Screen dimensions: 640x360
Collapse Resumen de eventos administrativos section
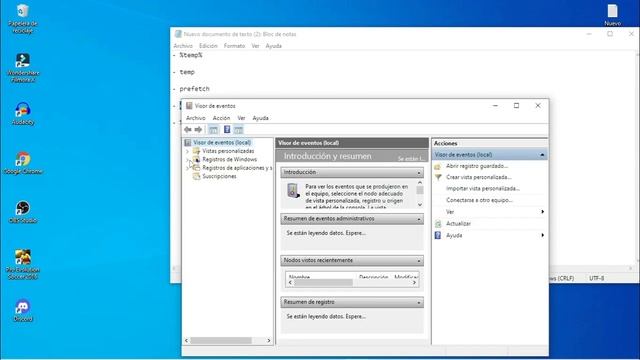click(x=419, y=219)
